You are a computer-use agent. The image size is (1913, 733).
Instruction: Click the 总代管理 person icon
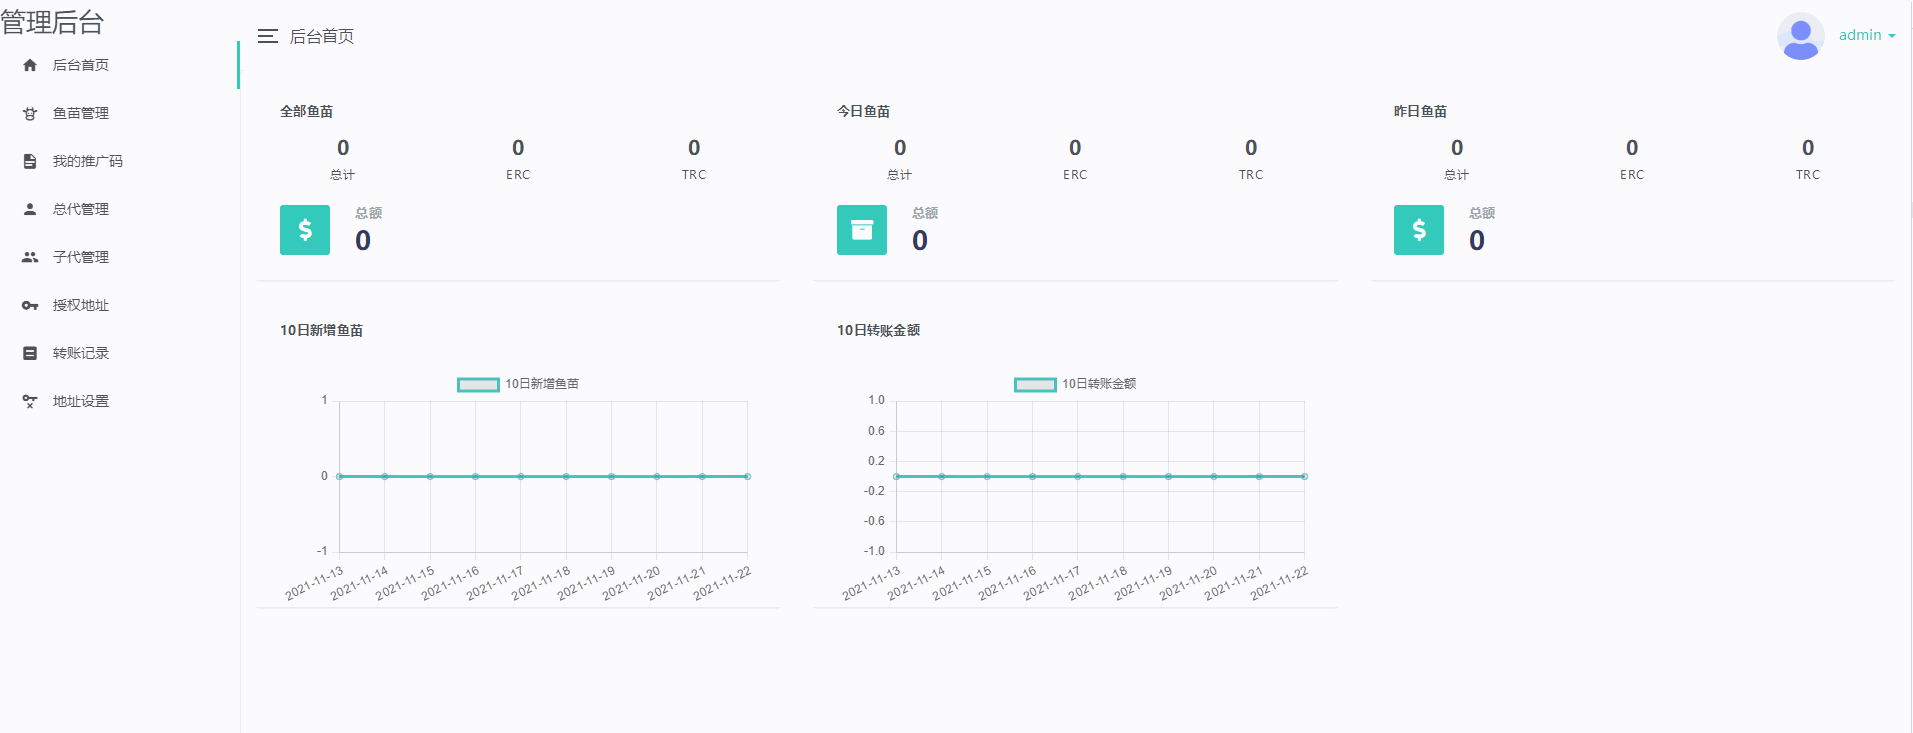tap(30, 209)
